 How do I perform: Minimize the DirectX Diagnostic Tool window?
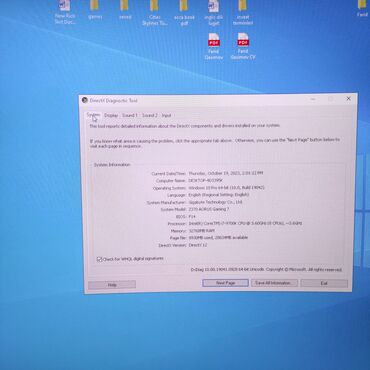(x=313, y=99)
